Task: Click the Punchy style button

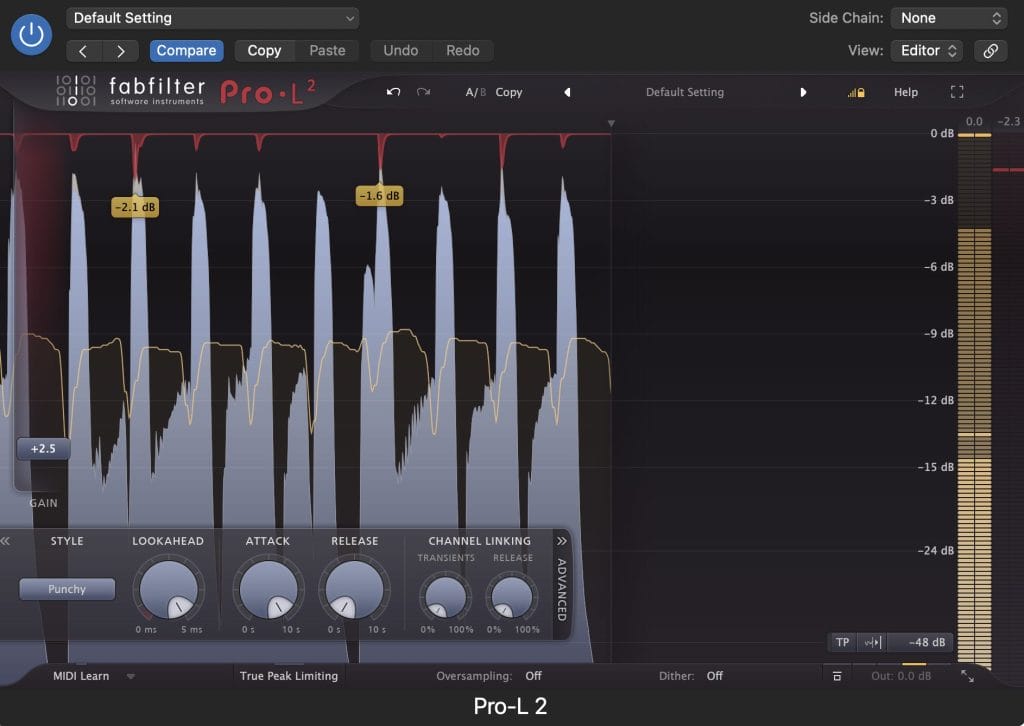Action: coord(67,589)
